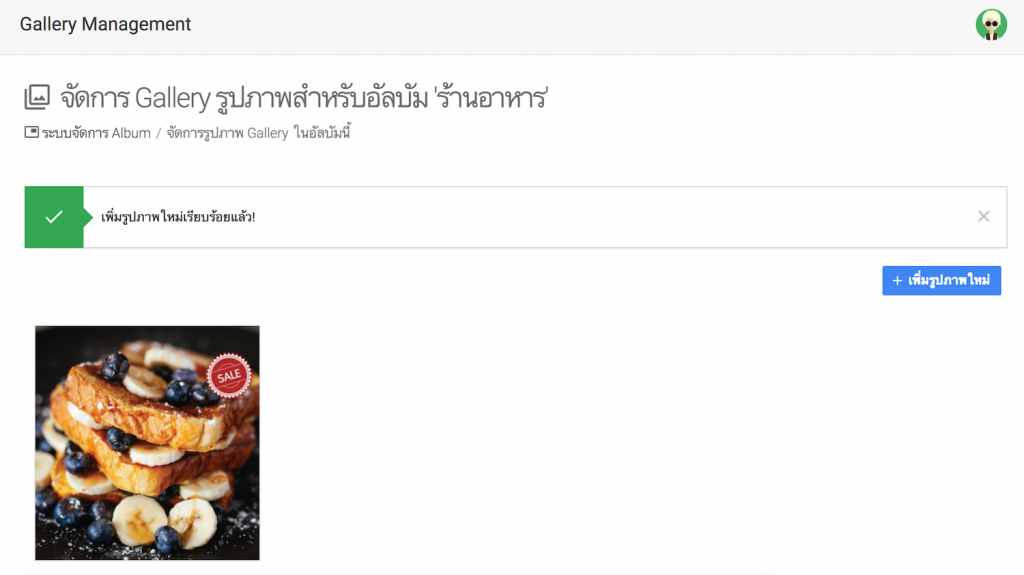Click the gallery image-stack icon beside heading
Image resolution: width=1024 pixels, height=575 pixels.
click(x=37, y=97)
